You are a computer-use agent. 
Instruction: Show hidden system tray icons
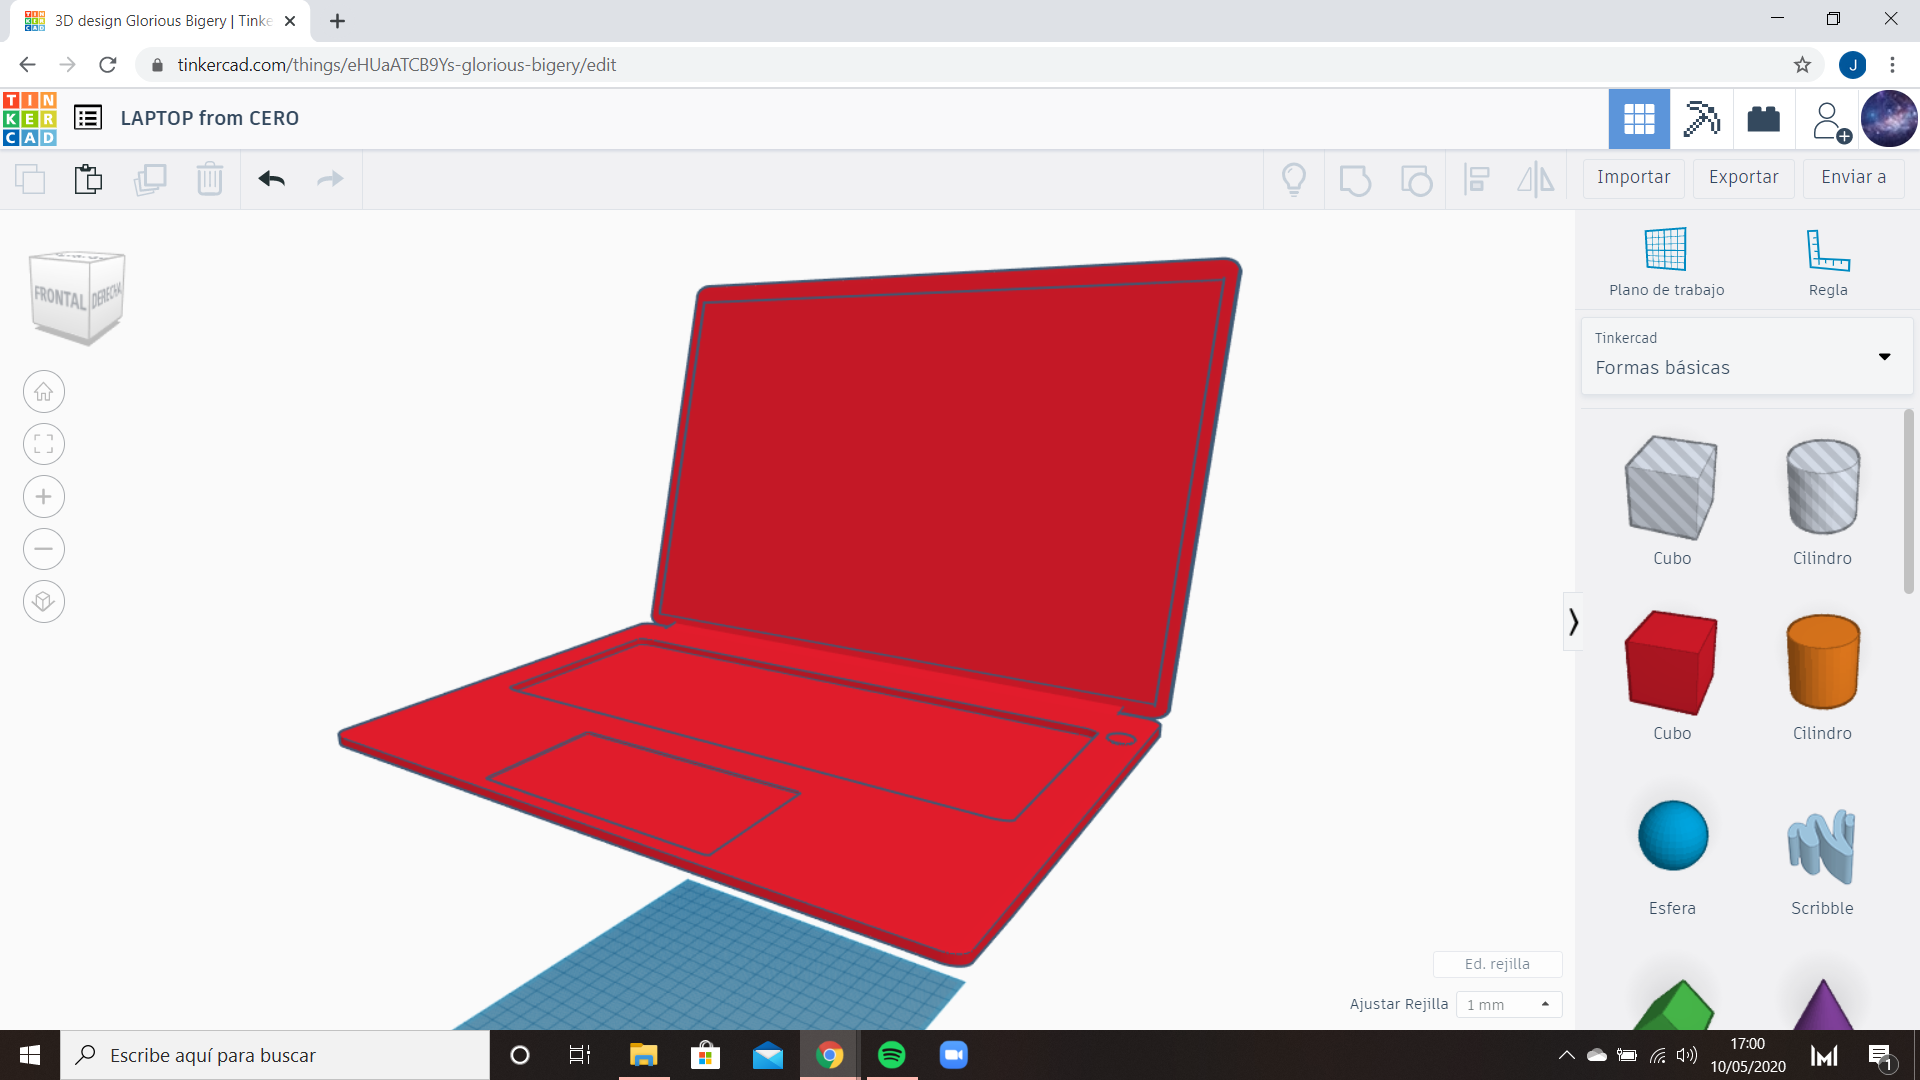[1567, 1055]
